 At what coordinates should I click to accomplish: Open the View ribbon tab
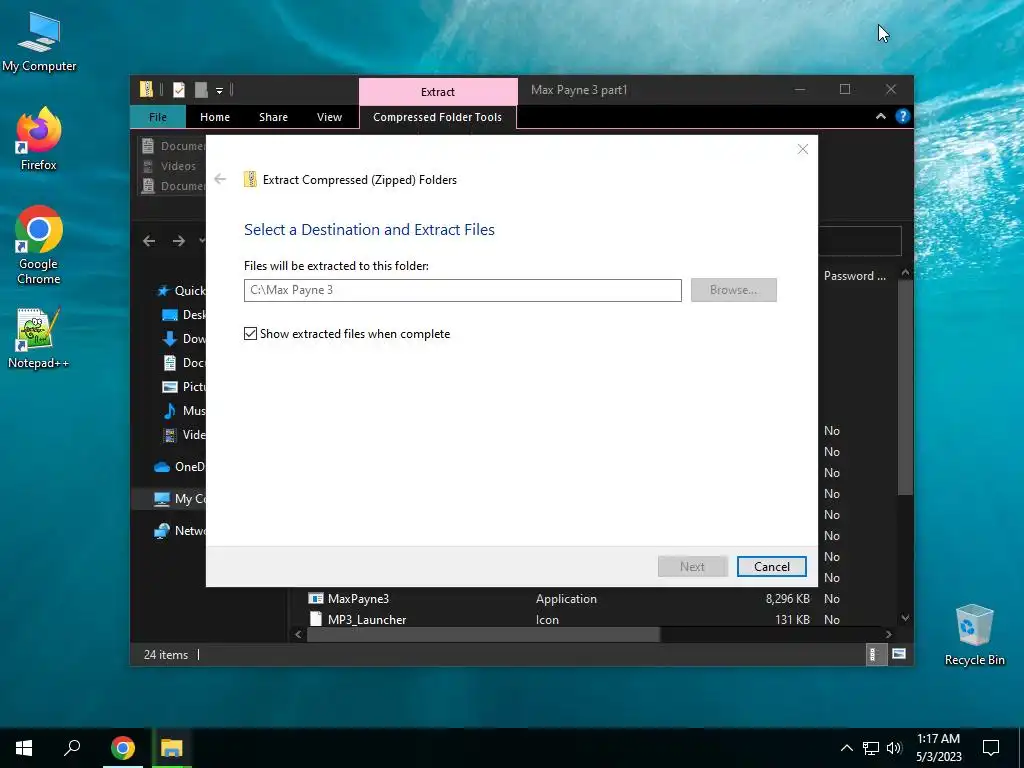click(x=329, y=117)
